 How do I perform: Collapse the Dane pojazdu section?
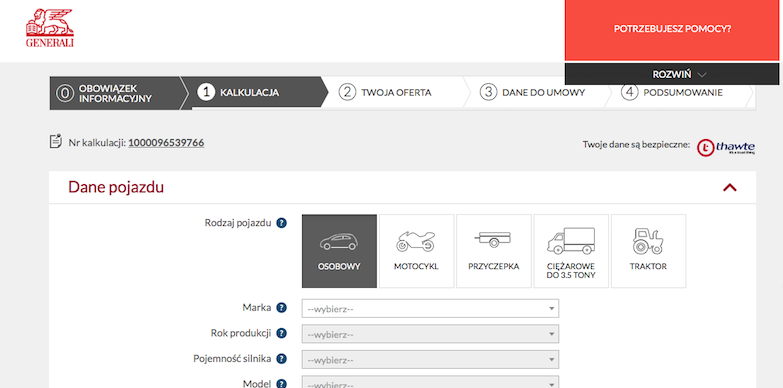click(x=730, y=188)
